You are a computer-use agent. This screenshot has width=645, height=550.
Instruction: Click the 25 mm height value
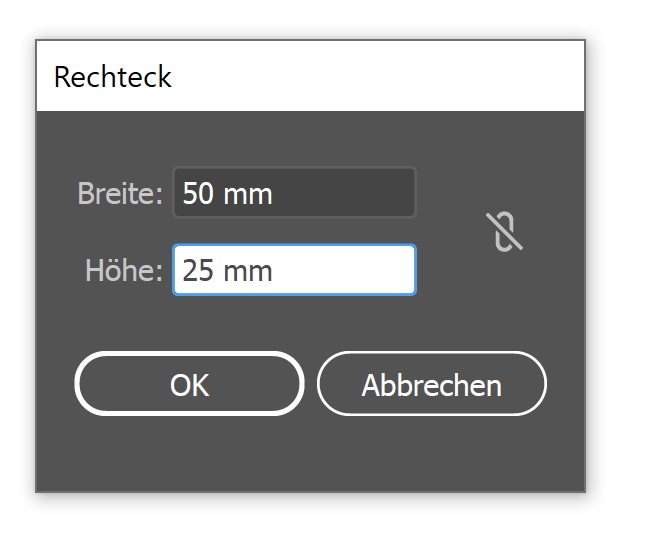tap(227, 271)
